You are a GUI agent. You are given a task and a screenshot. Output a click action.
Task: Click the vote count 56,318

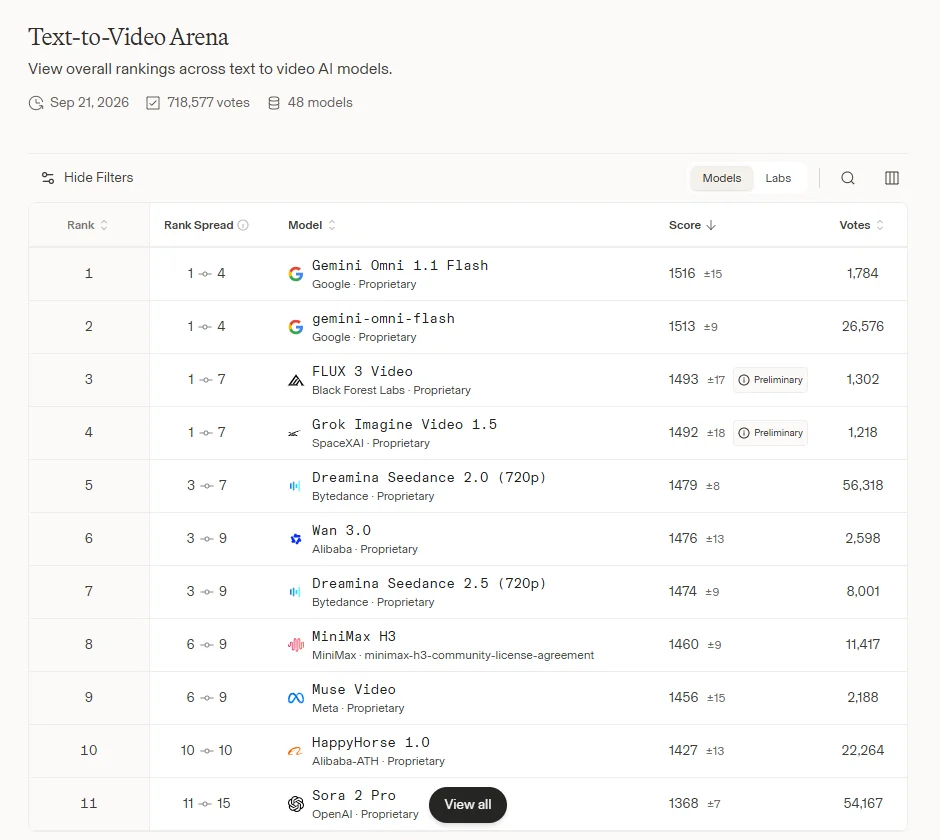point(863,485)
